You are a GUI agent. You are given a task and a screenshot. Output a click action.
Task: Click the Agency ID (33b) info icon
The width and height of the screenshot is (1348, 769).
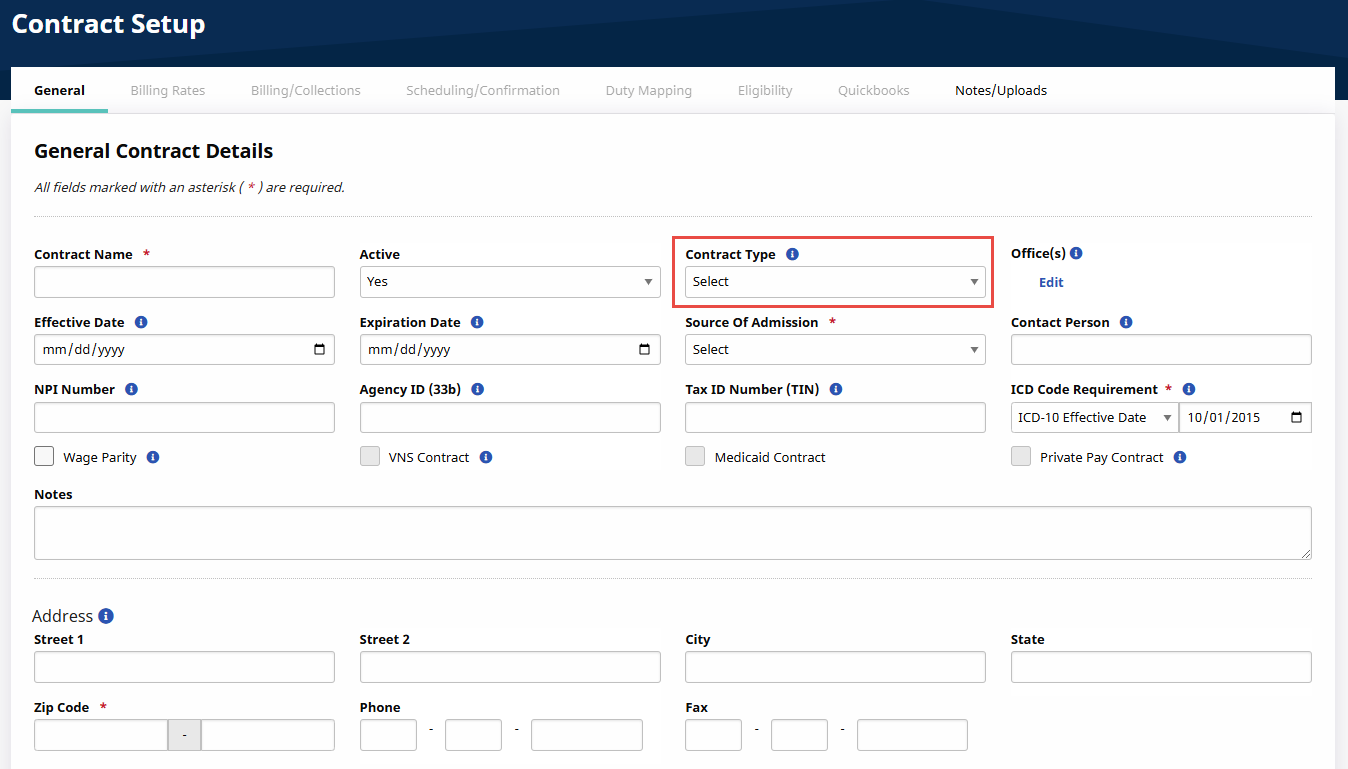click(x=477, y=389)
